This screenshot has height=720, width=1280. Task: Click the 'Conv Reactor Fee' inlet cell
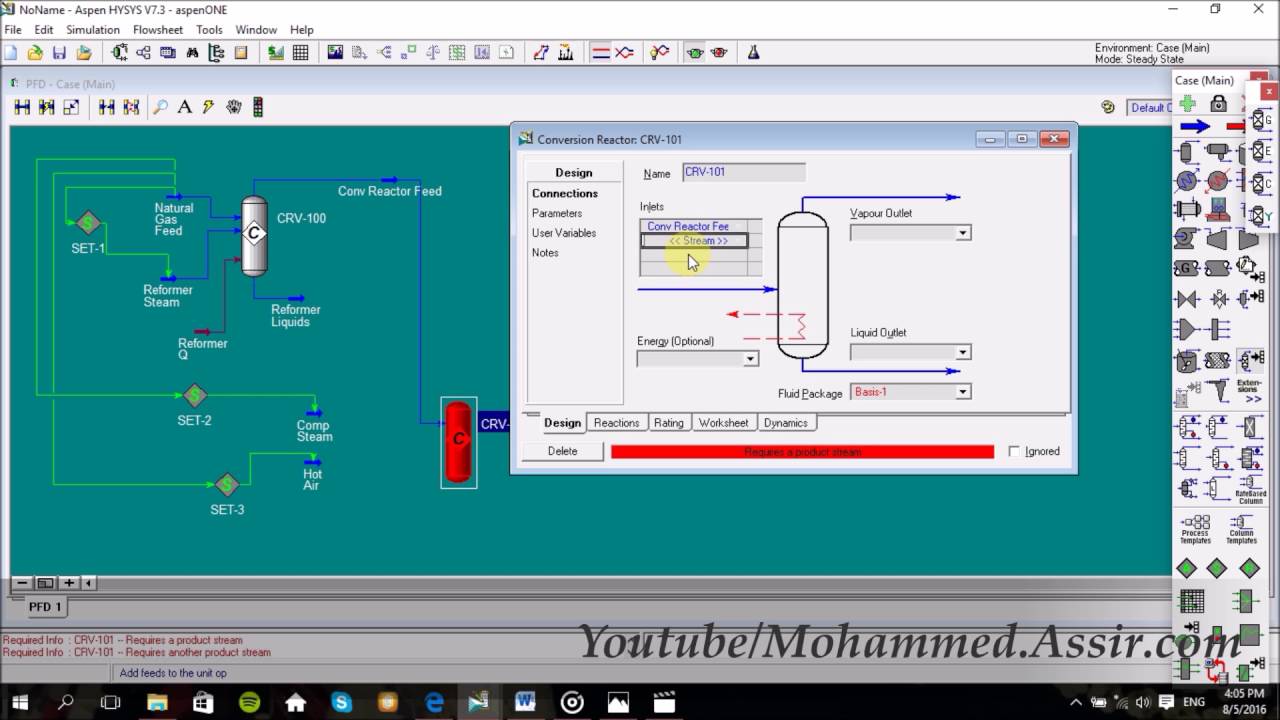point(694,227)
